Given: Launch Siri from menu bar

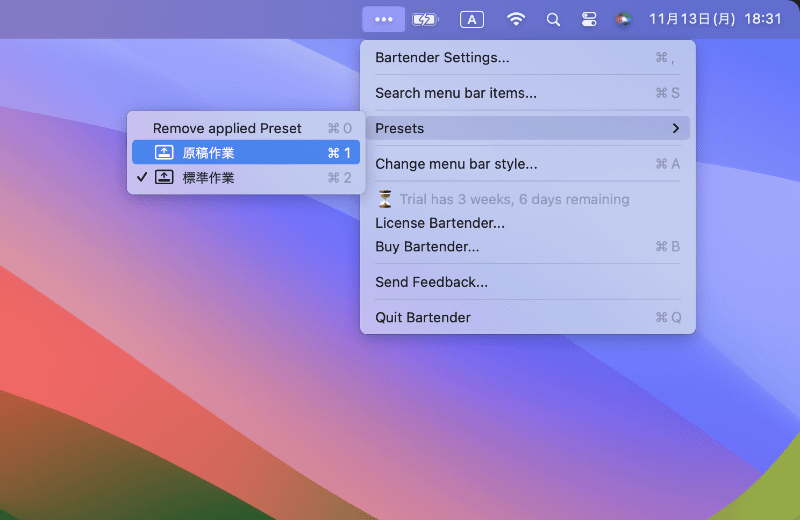Looking at the screenshot, I should click(623, 19).
